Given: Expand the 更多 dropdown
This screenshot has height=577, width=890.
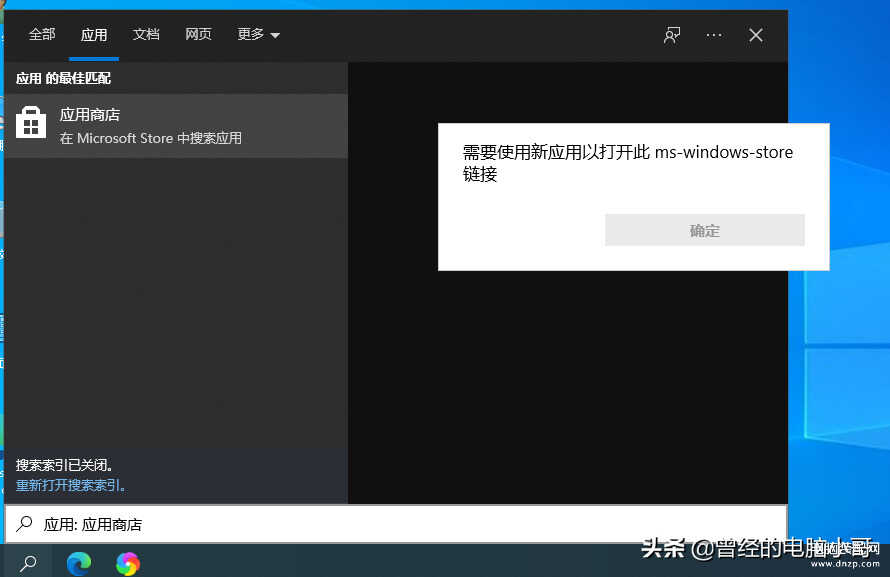Looking at the screenshot, I should 258,35.
